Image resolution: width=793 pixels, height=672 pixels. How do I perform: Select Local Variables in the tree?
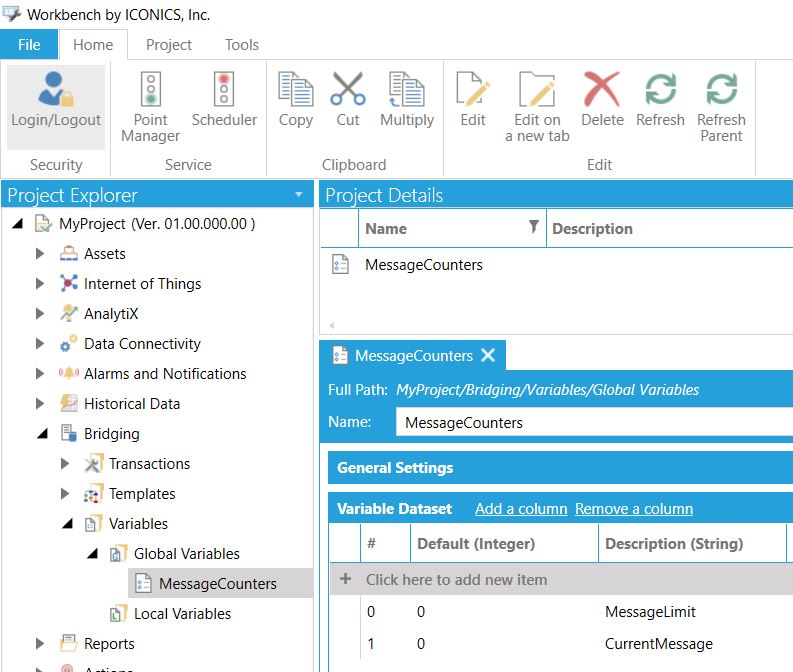click(182, 613)
